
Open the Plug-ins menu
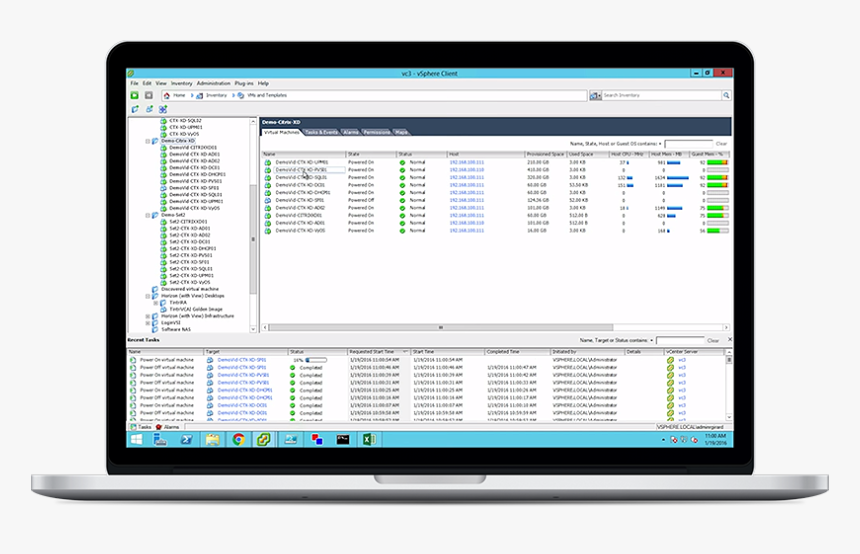point(244,83)
